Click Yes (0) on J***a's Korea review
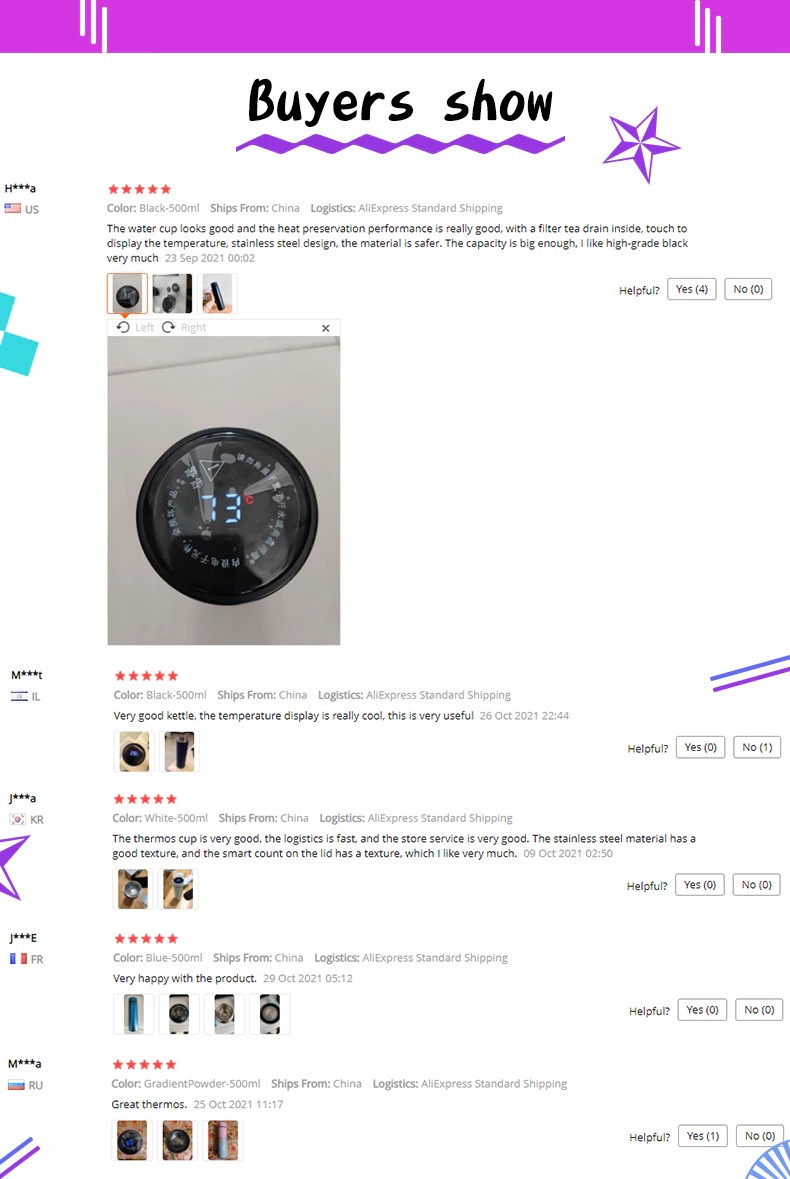This screenshot has width=790, height=1179. [x=700, y=885]
